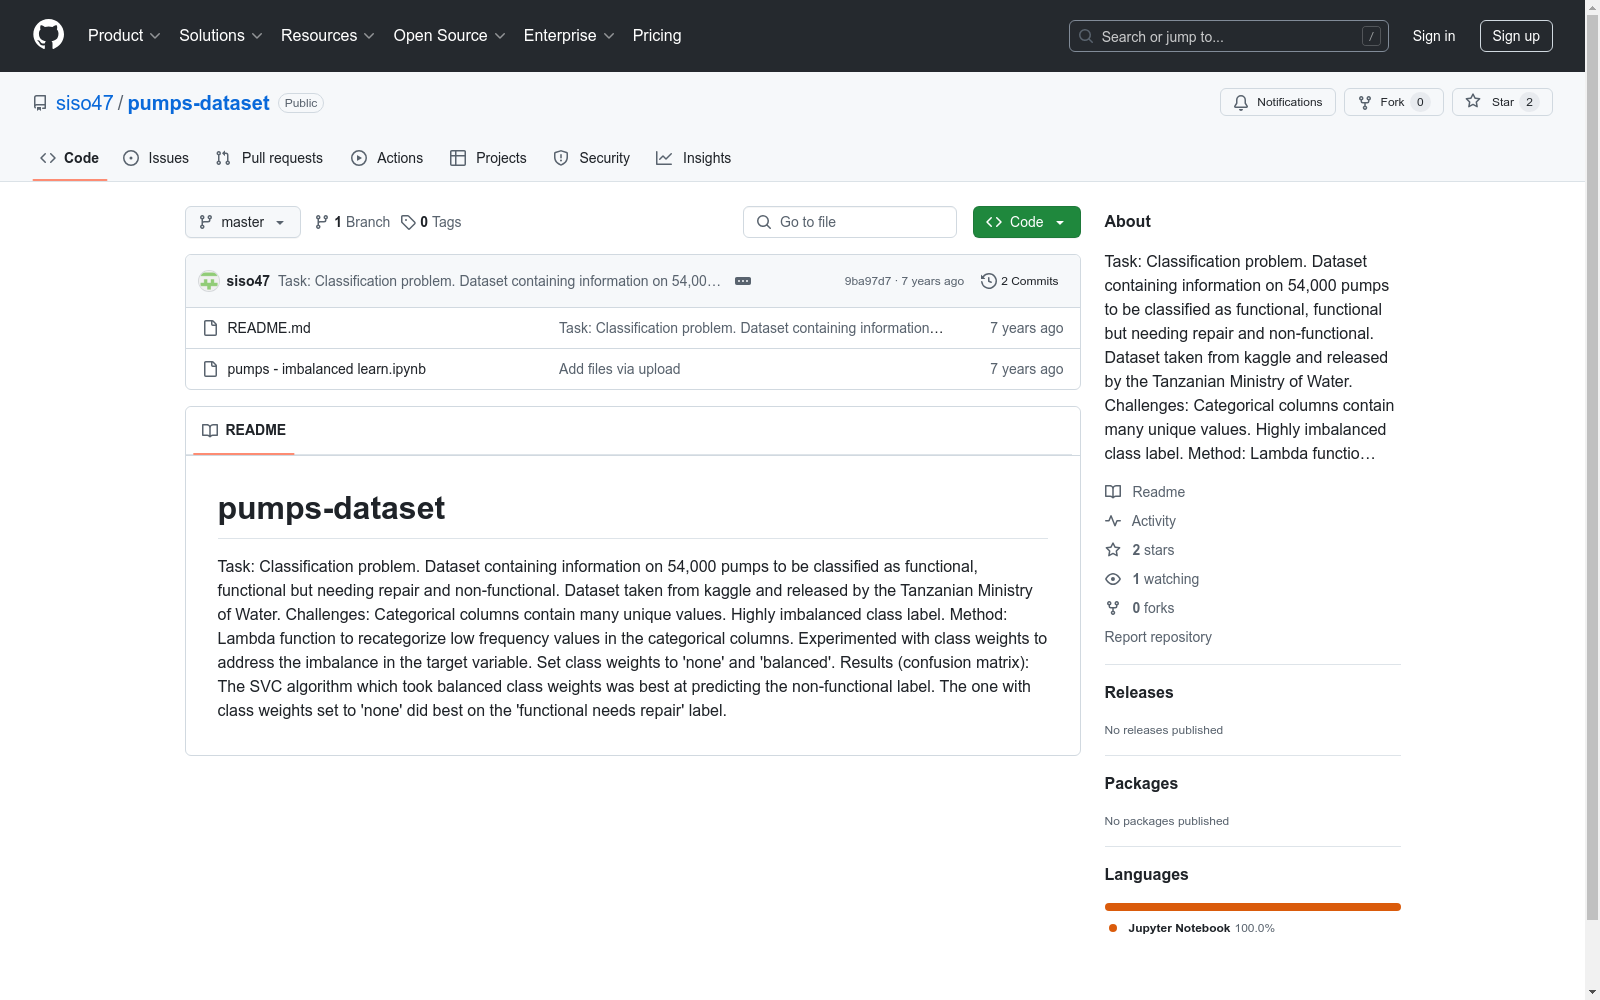Switch to the Issues tab
Image resolution: width=1600 pixels, height=1000 pixels.
(156, 158)
